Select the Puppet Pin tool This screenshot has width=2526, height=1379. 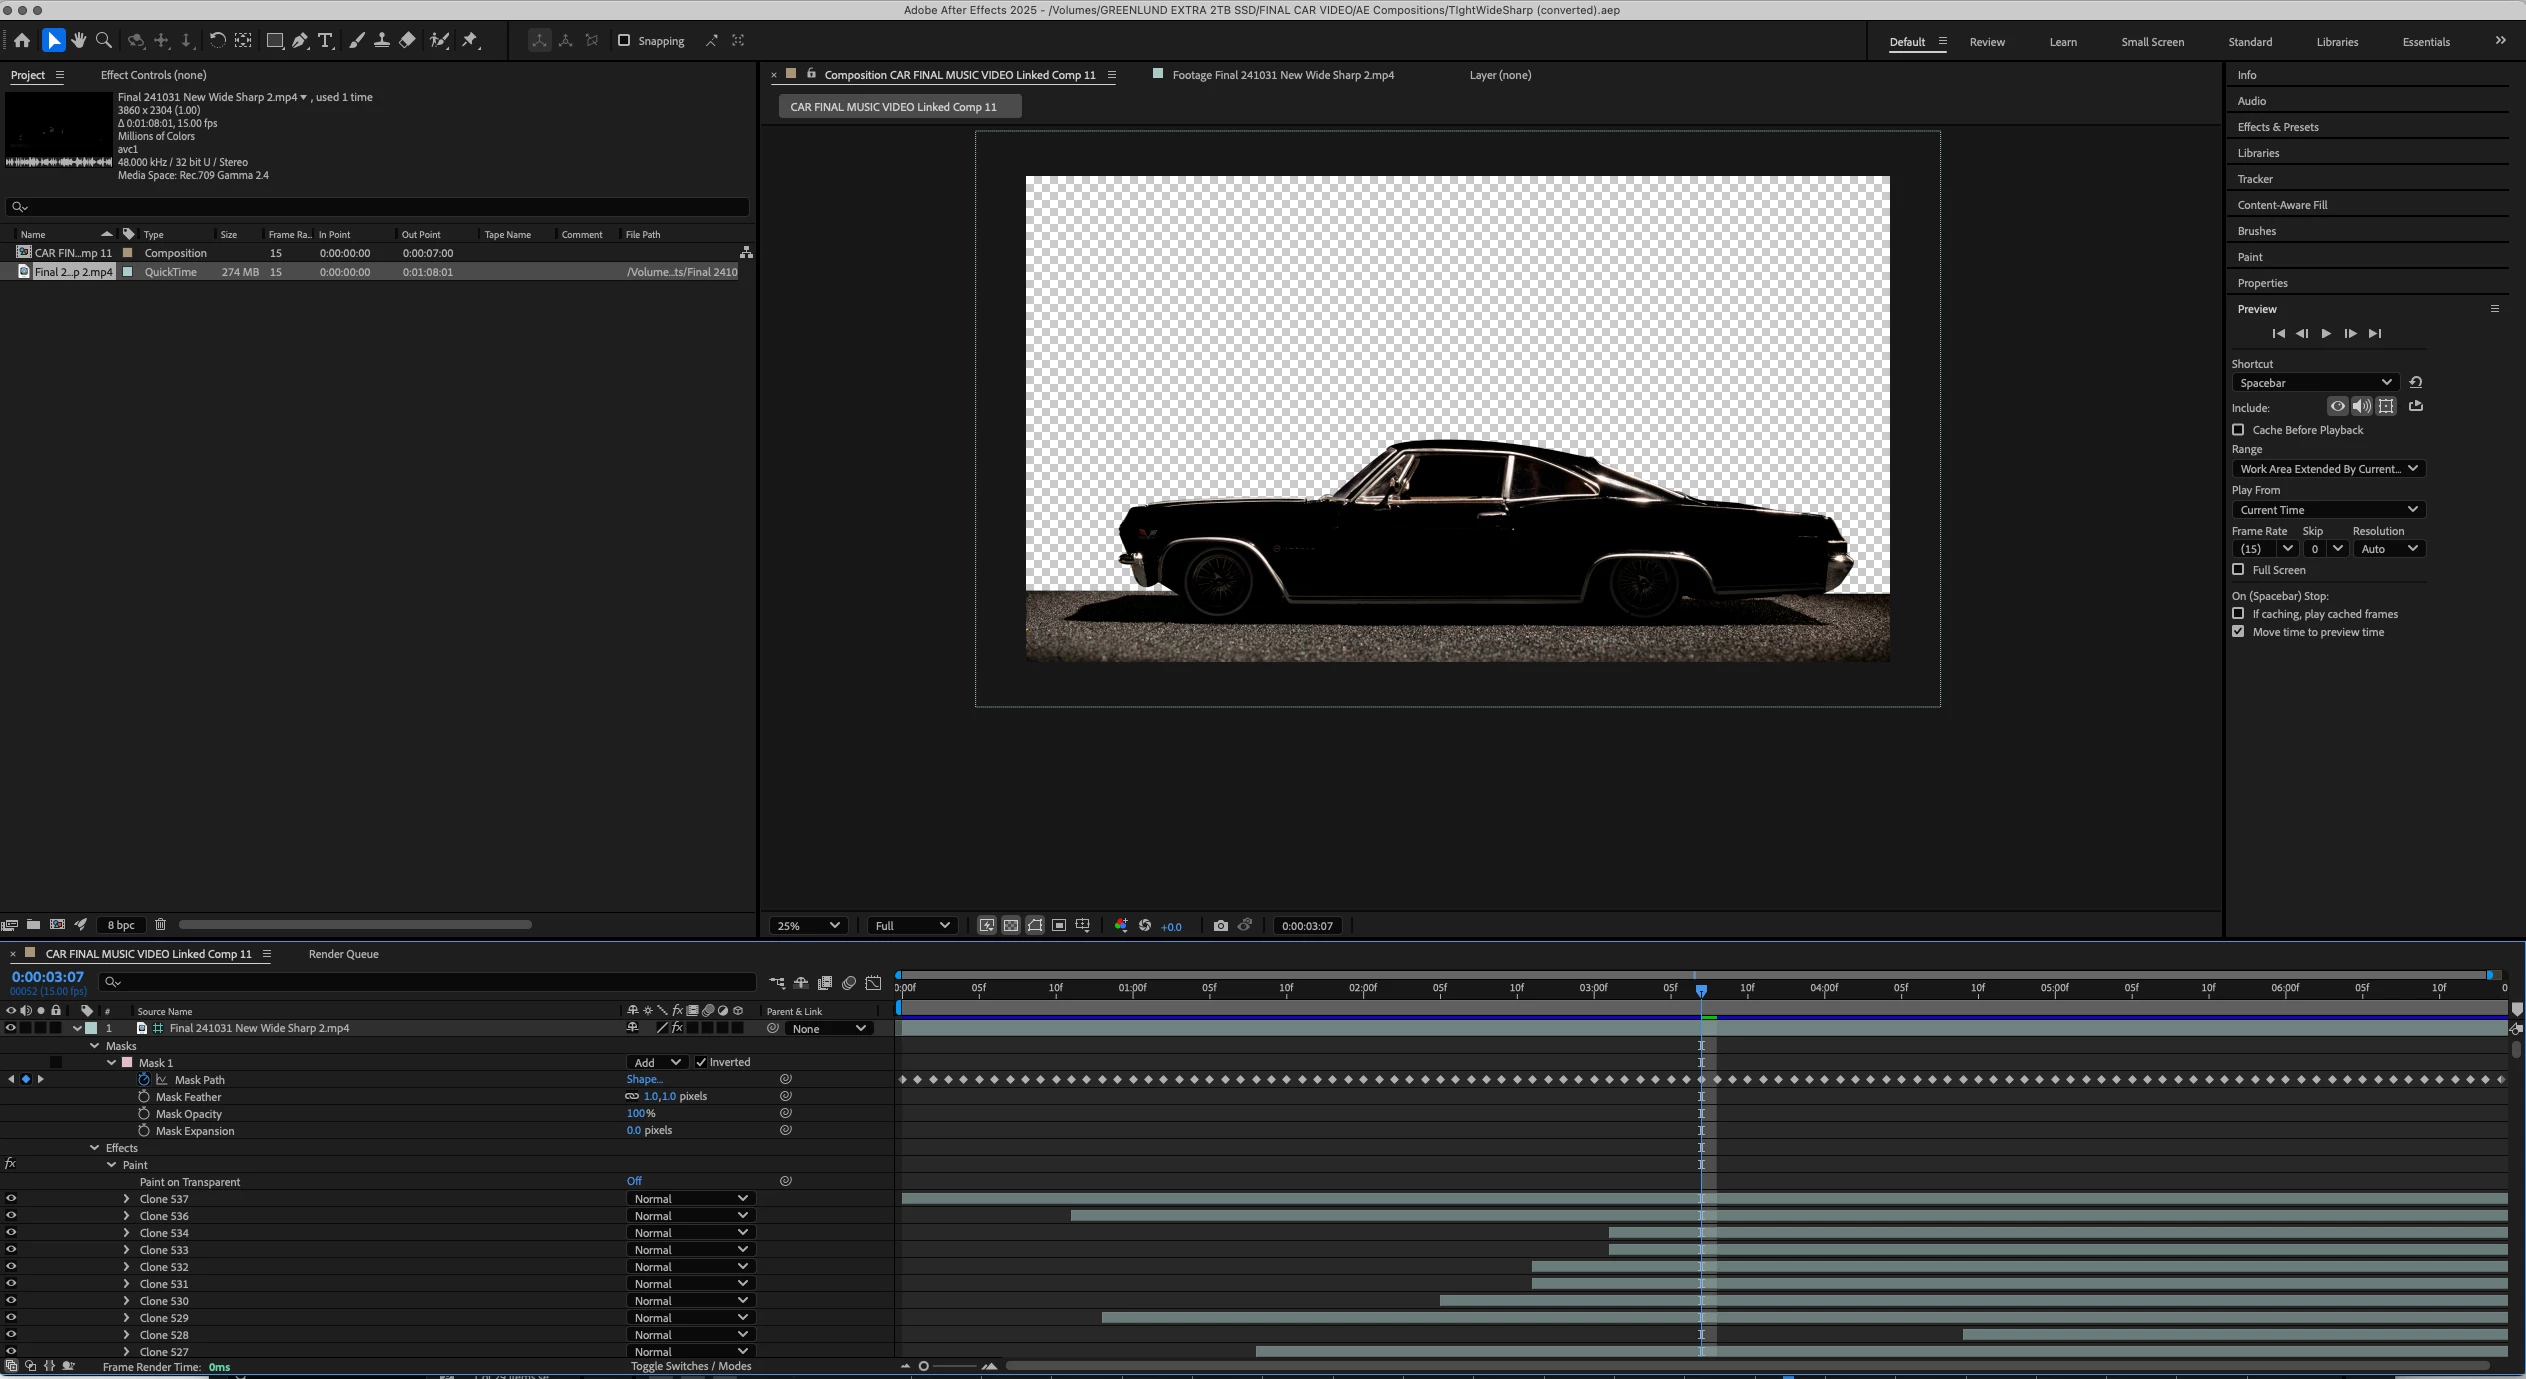click(470, 41)
